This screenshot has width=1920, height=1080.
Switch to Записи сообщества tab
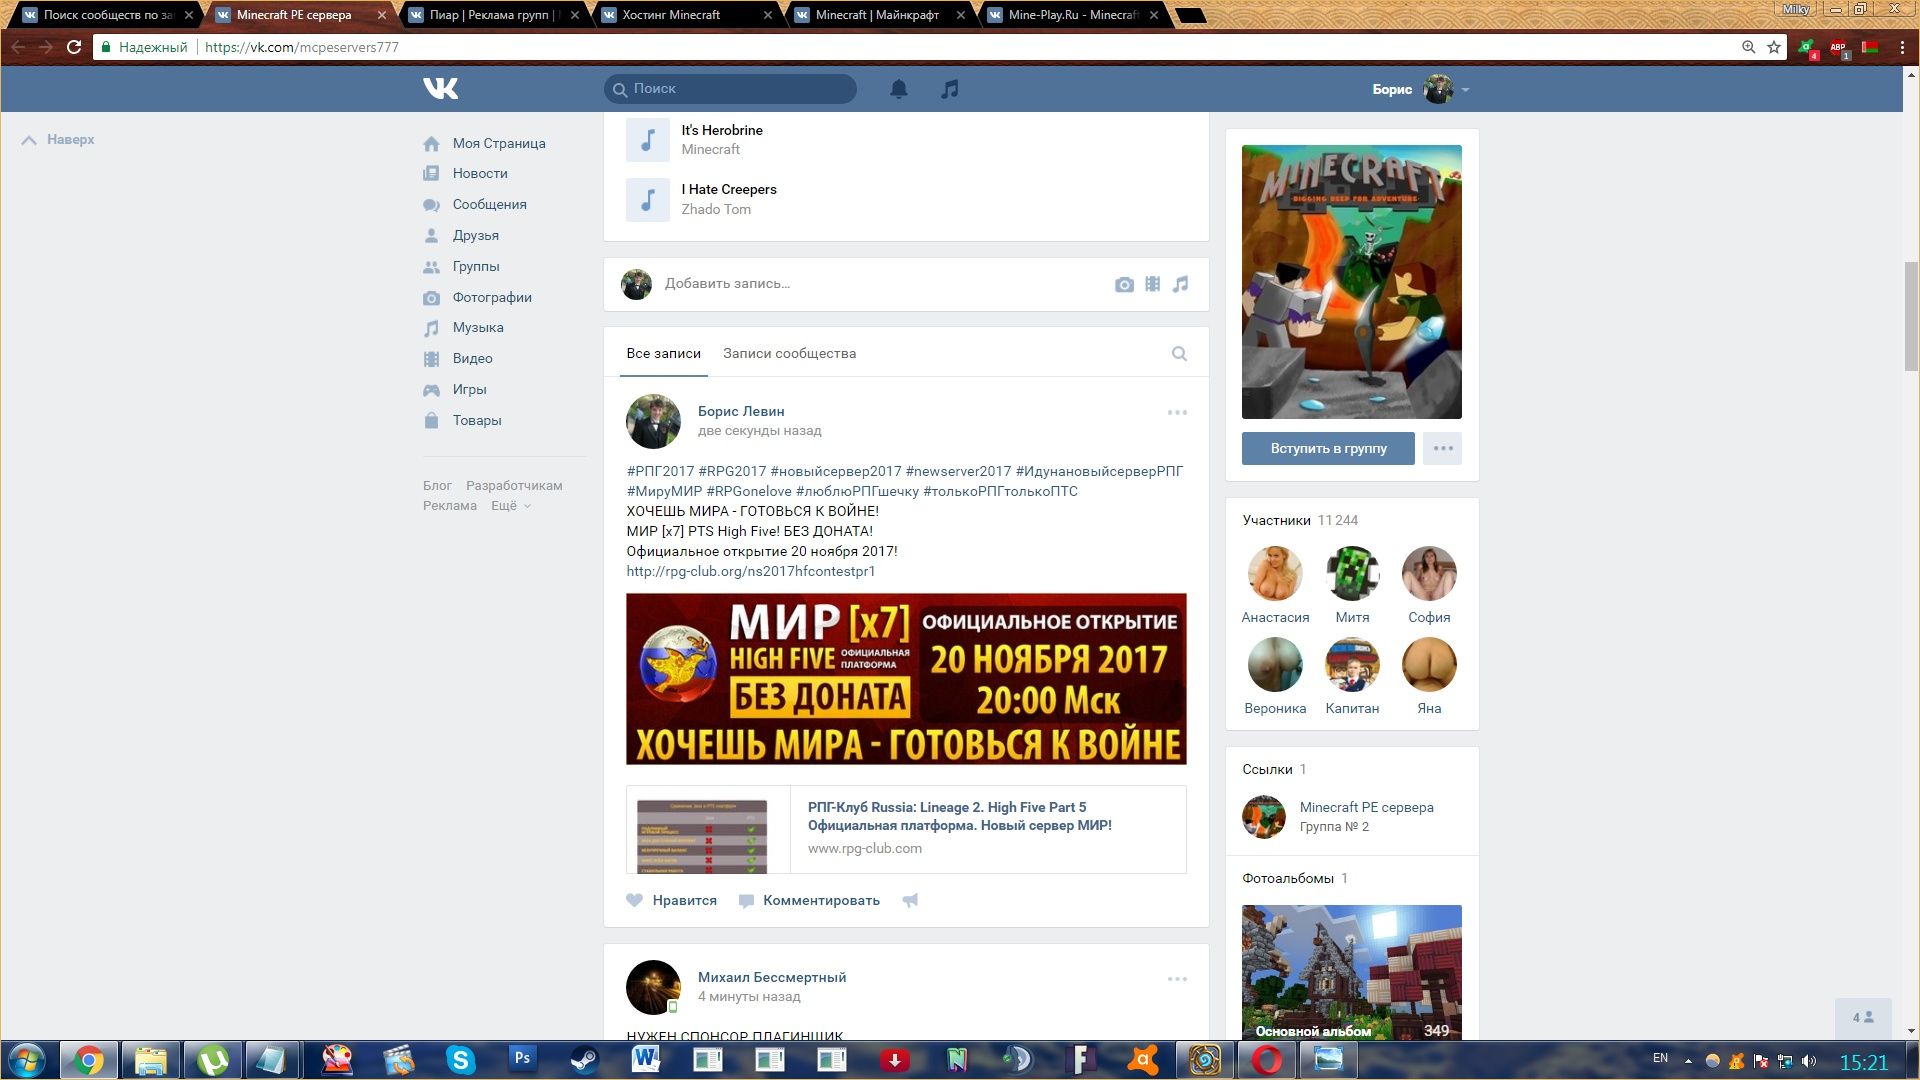click(x=789, y=353)
